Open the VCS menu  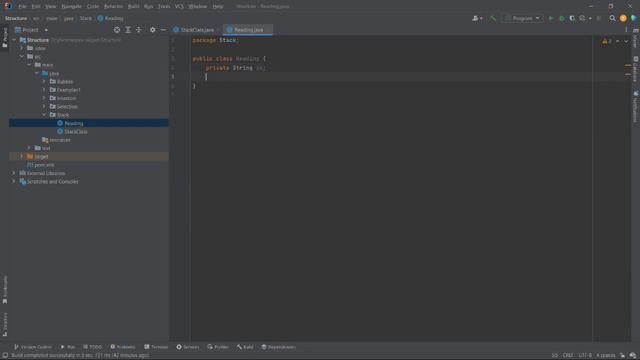(x=179, y=7)
